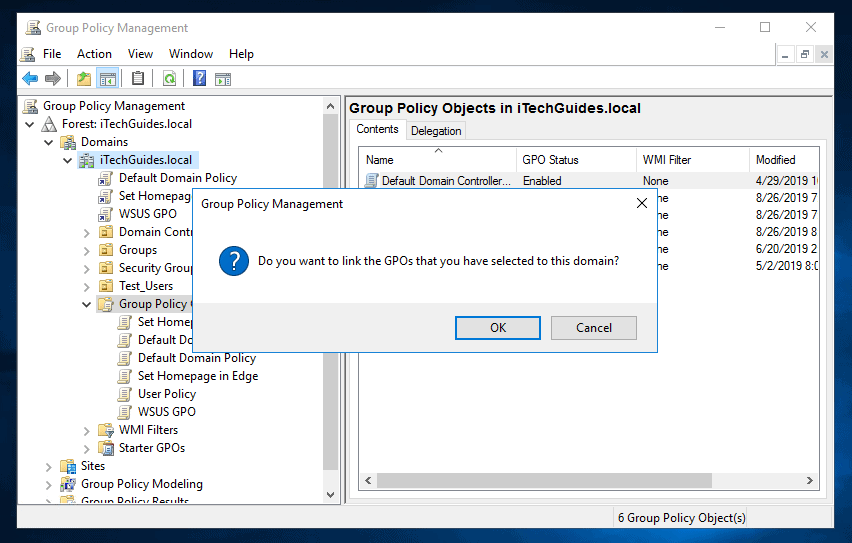This screenshot has width=852, height=543.
Task: Click the clipboard Properties toolbar icon
Action: coord(138,79)
